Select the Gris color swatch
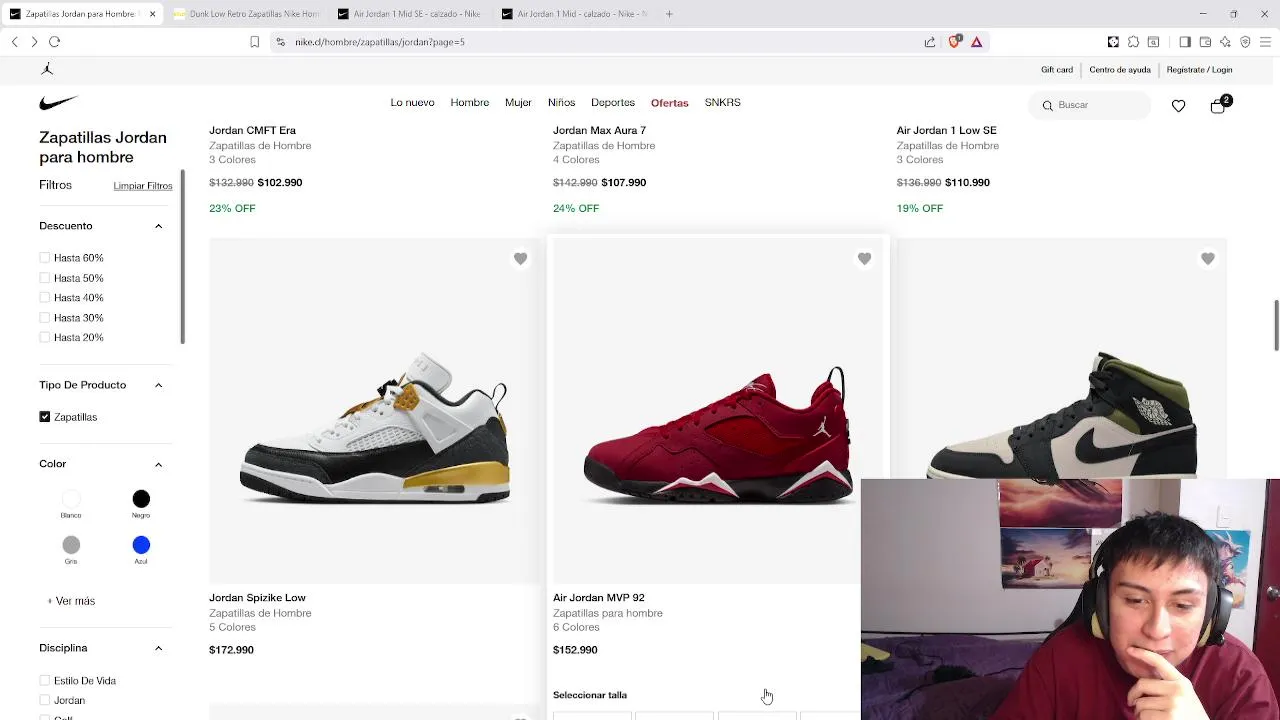 pos(71,545)
